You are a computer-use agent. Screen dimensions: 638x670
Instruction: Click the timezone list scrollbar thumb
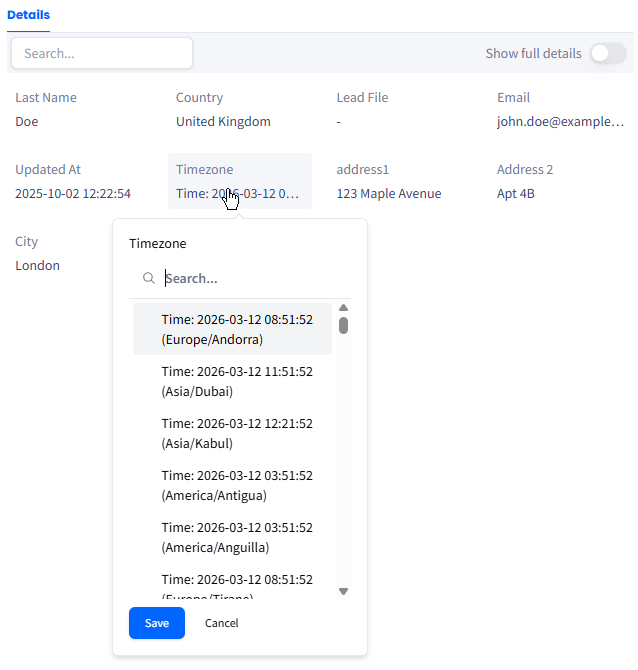[343, 325]
